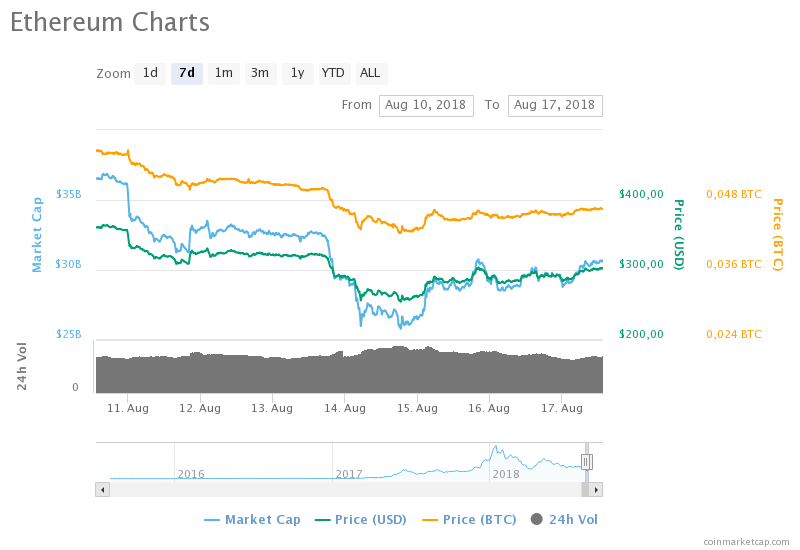Click the navigator scroll left arrow
The width and height of the screenshot is (800, 550).
[101, 489]
